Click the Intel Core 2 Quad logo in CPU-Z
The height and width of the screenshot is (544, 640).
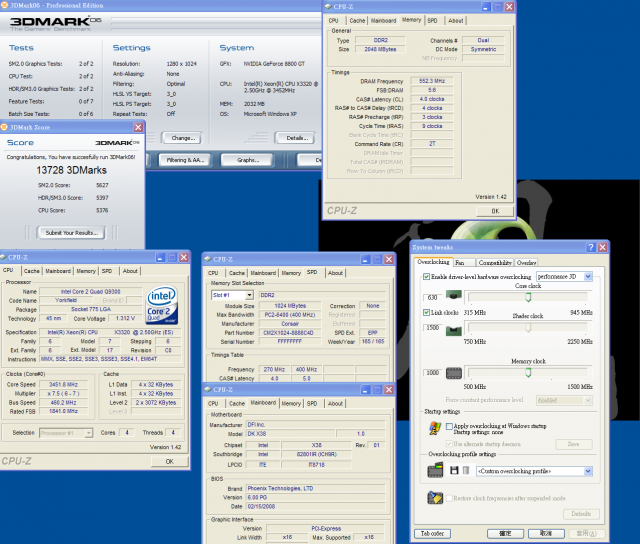pyautogui.click(x=162, y=305)
